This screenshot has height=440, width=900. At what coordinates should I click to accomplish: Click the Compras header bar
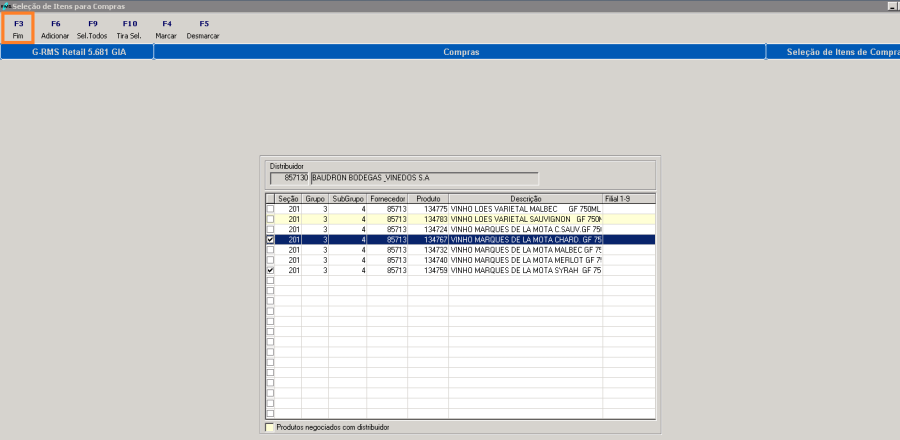pyautogui.click(x=460, y=52)
